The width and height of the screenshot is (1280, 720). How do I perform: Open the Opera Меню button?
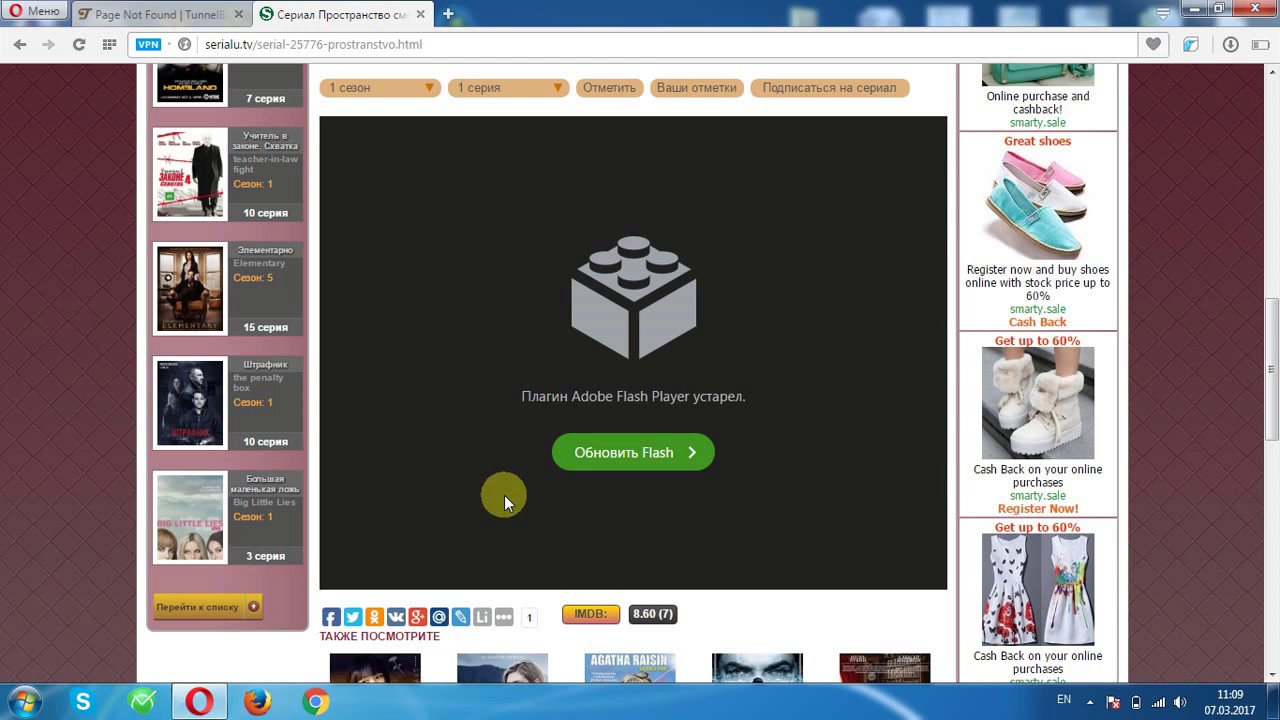35,11
